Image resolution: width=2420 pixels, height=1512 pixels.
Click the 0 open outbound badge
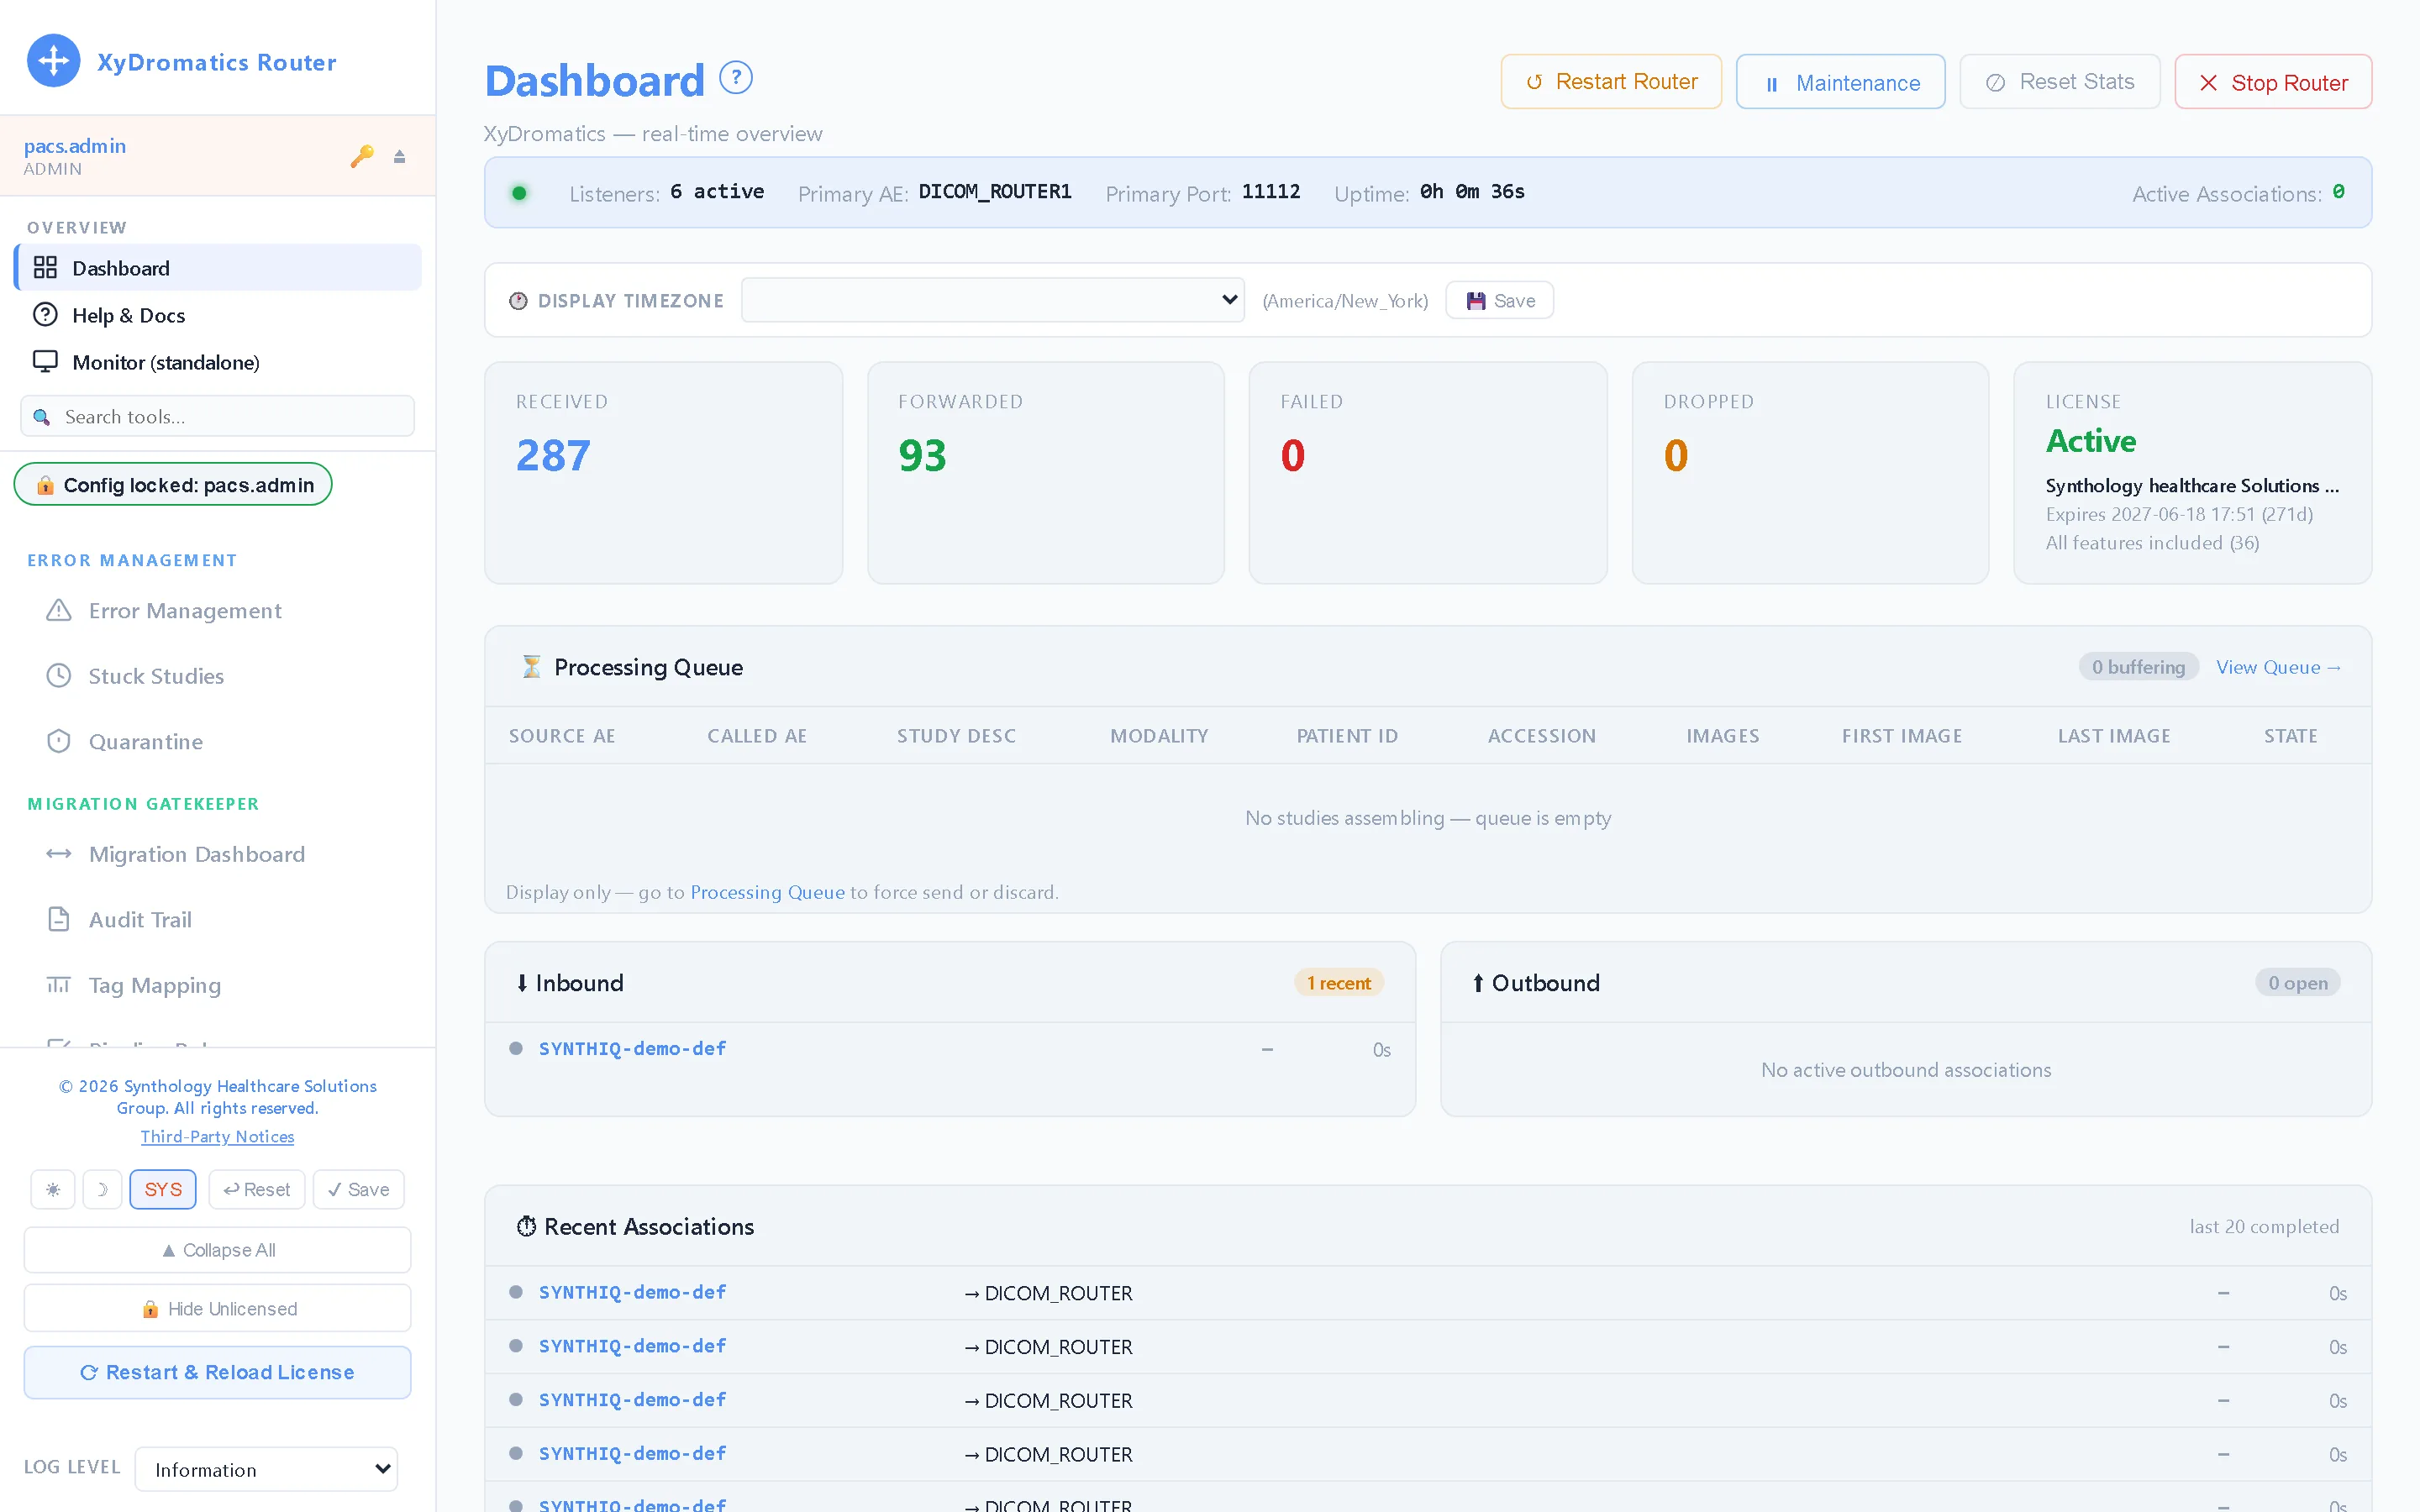tap(2298, 983)
